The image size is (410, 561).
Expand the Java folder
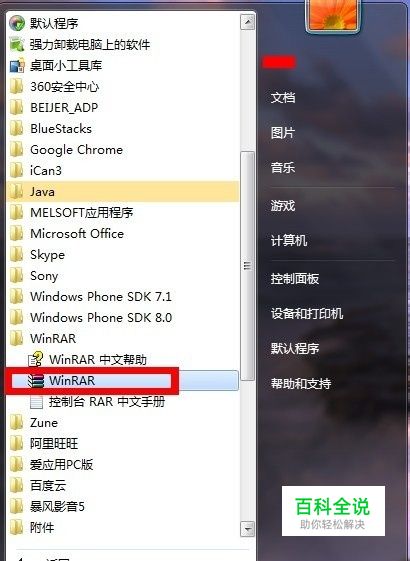coord(123,191)
